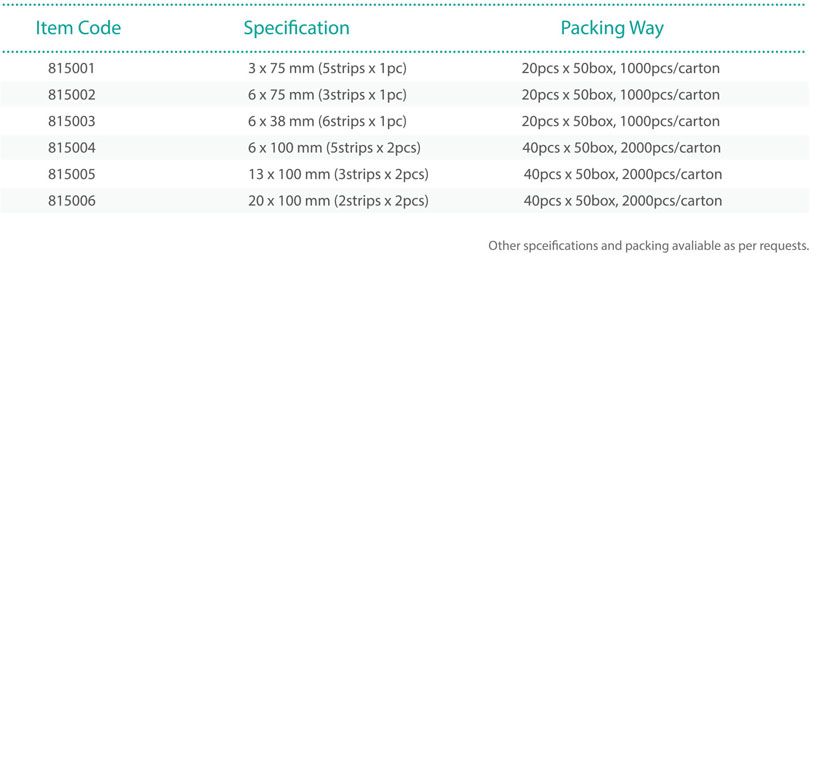Click the 'Other spceifications and packing' footnote
Screen dimensions: 827x768
pyautogui.click(x=648, y=246)
